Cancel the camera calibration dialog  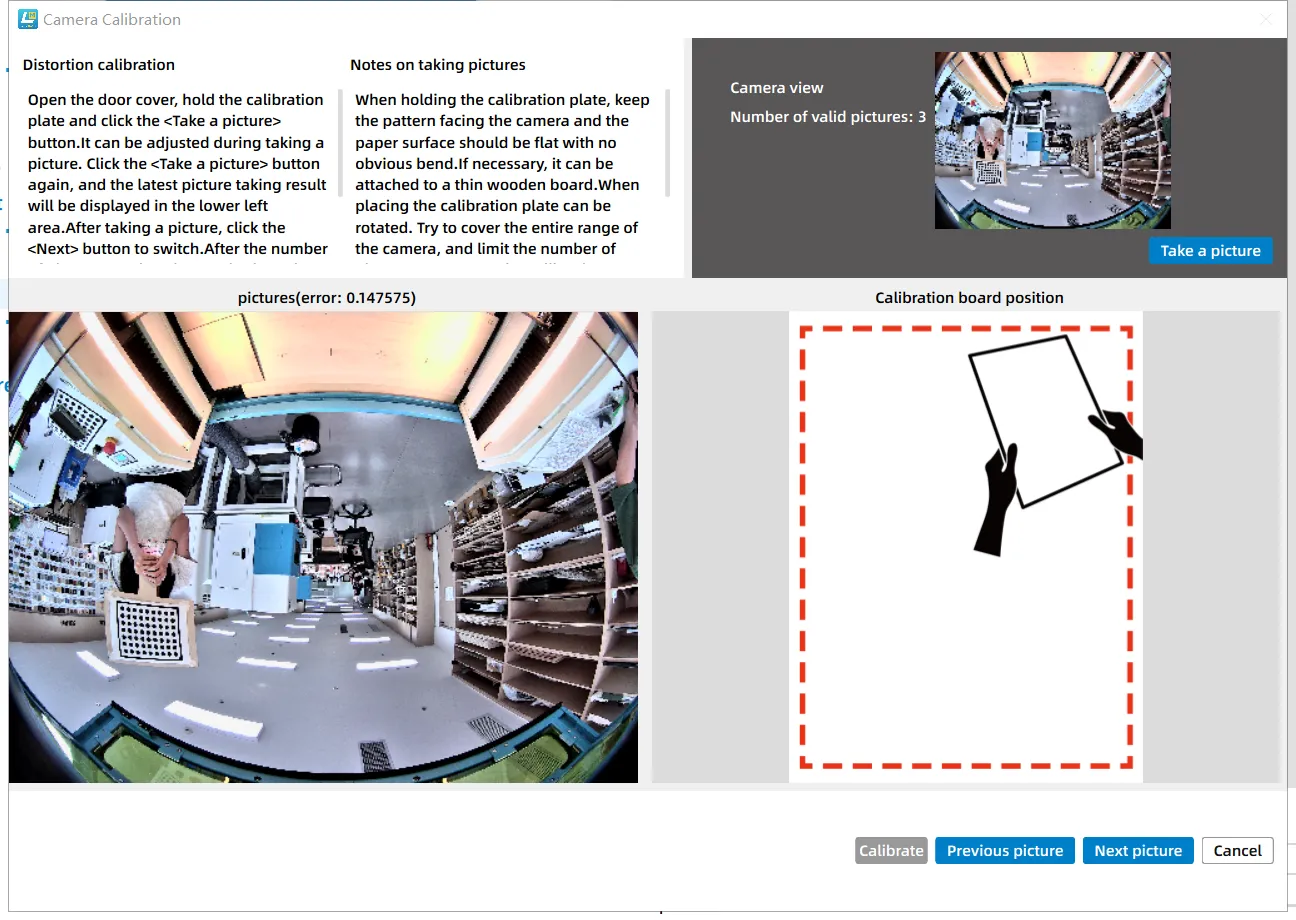pyautogui.click(x=1237, y=851)
